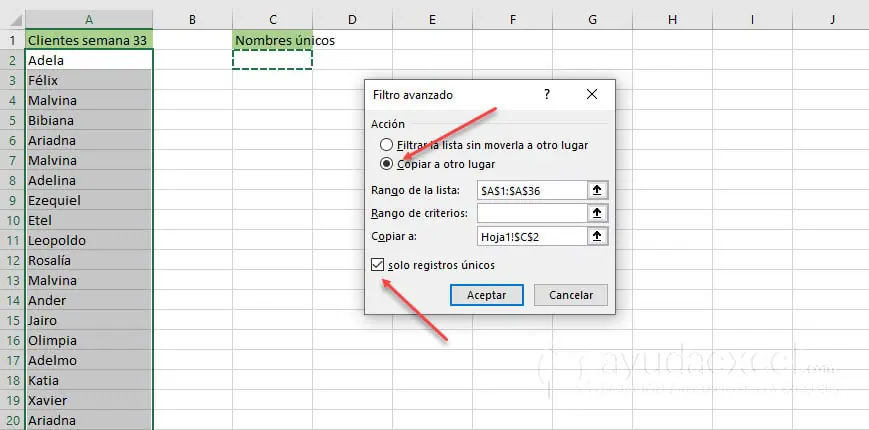The image size is (869, 430).
Task: Click the help question mark in dialog
Action: point(547,94)
